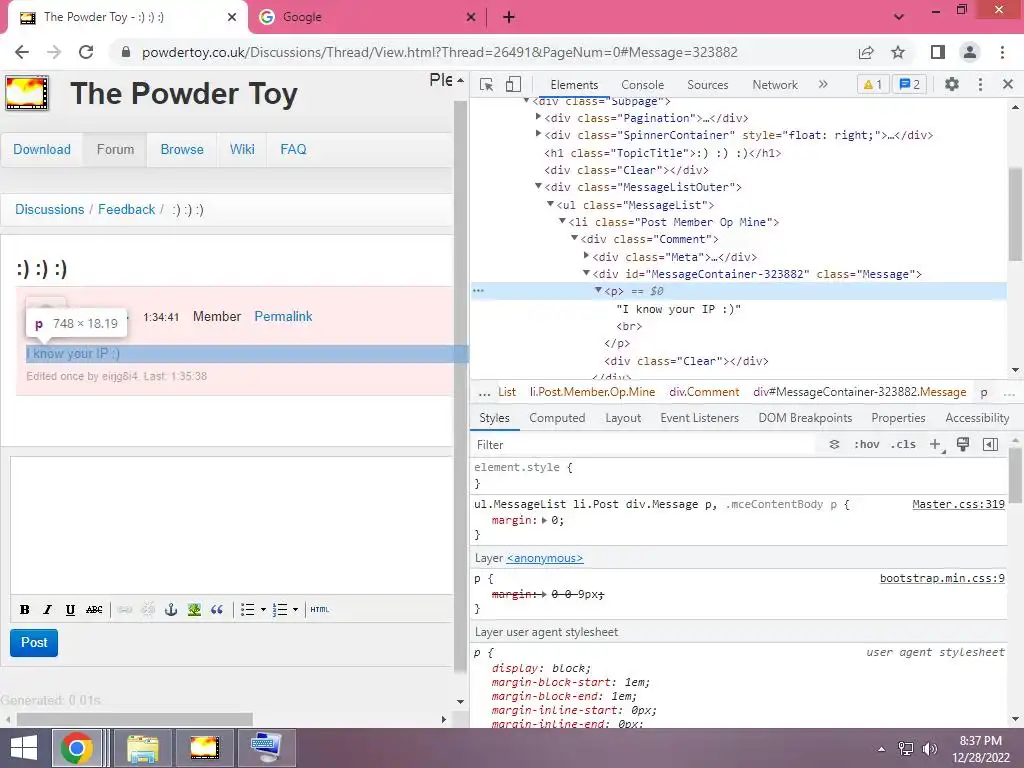Collapse the MessageListOuter div node

pyautogui.click(x=538, y=186)
